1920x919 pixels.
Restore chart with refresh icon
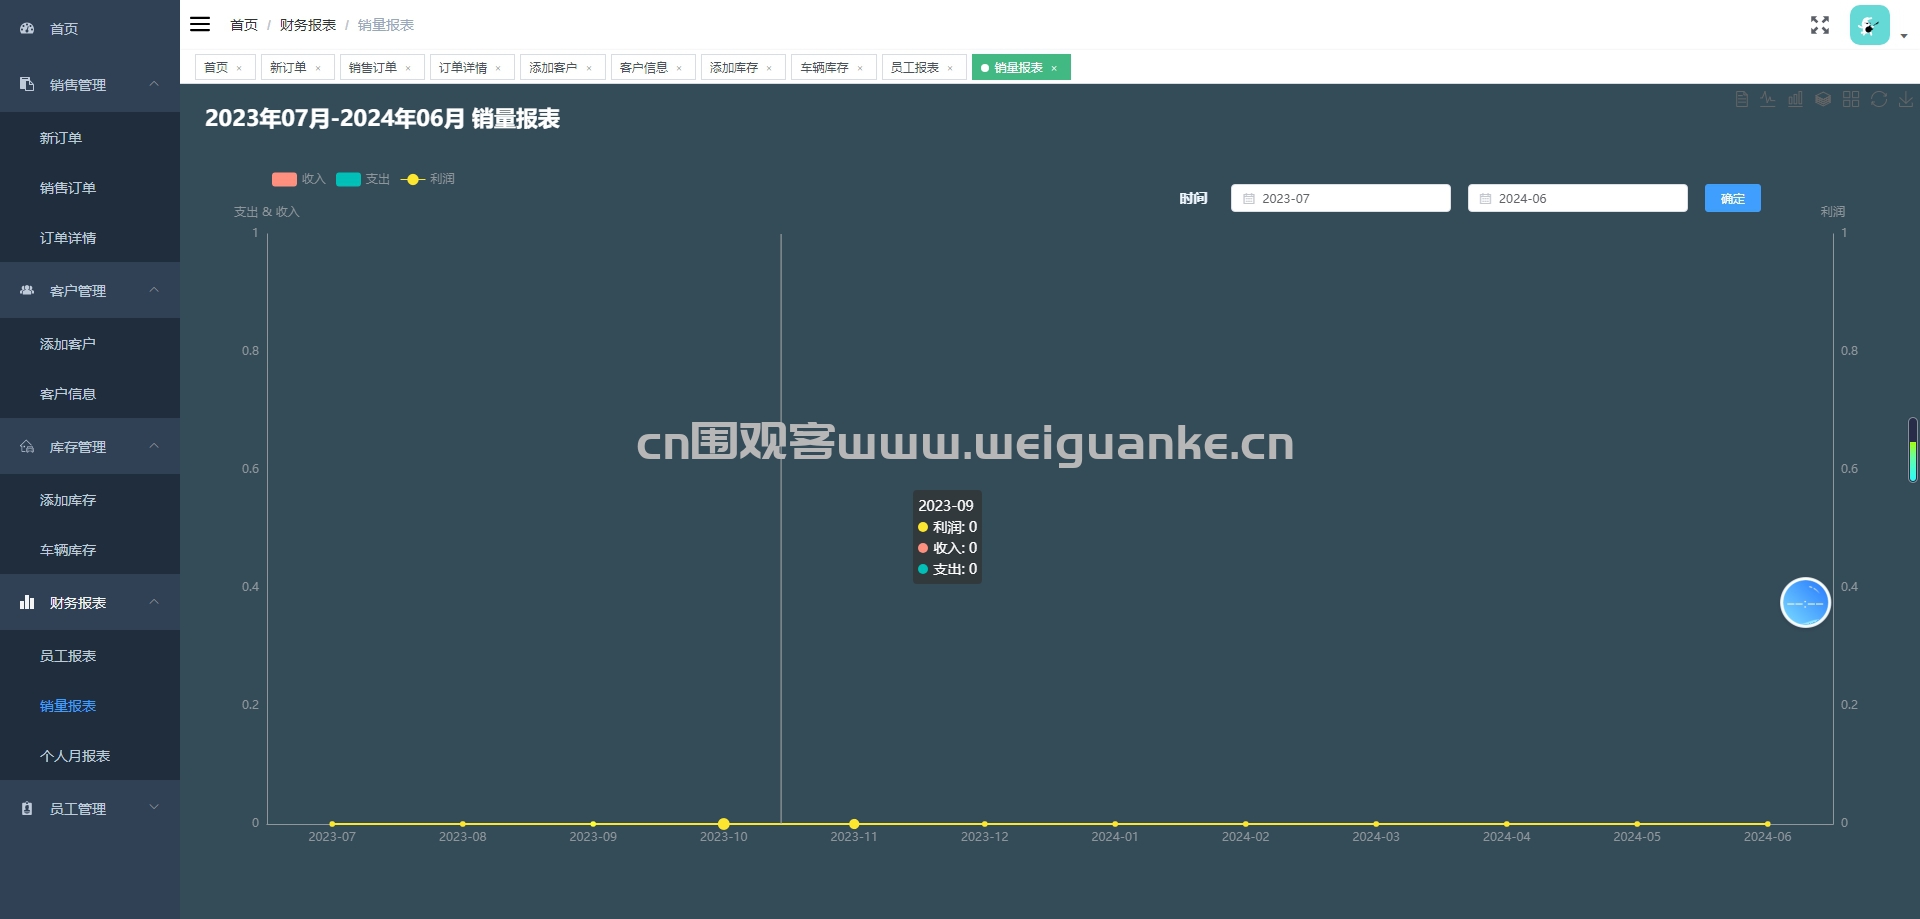point(1879,99)
